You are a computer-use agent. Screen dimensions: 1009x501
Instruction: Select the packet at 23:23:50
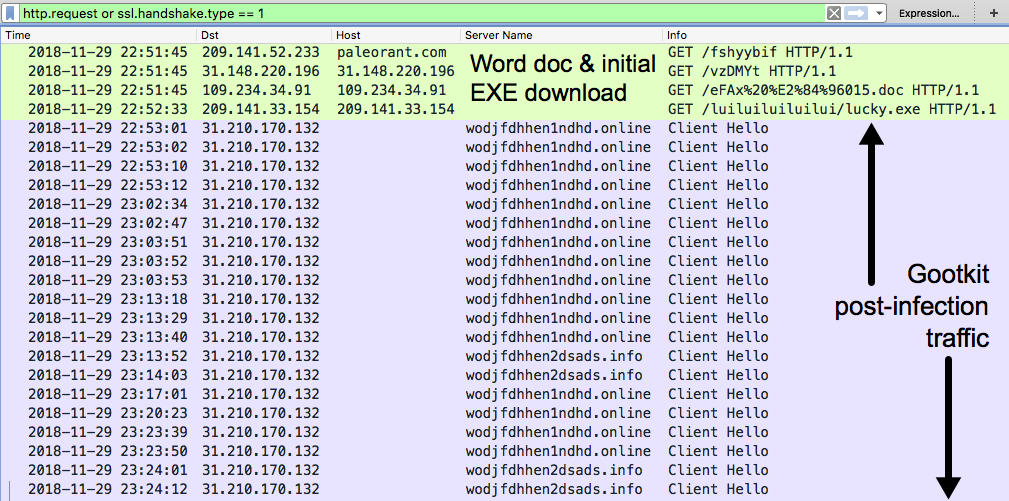coord(504,451)
